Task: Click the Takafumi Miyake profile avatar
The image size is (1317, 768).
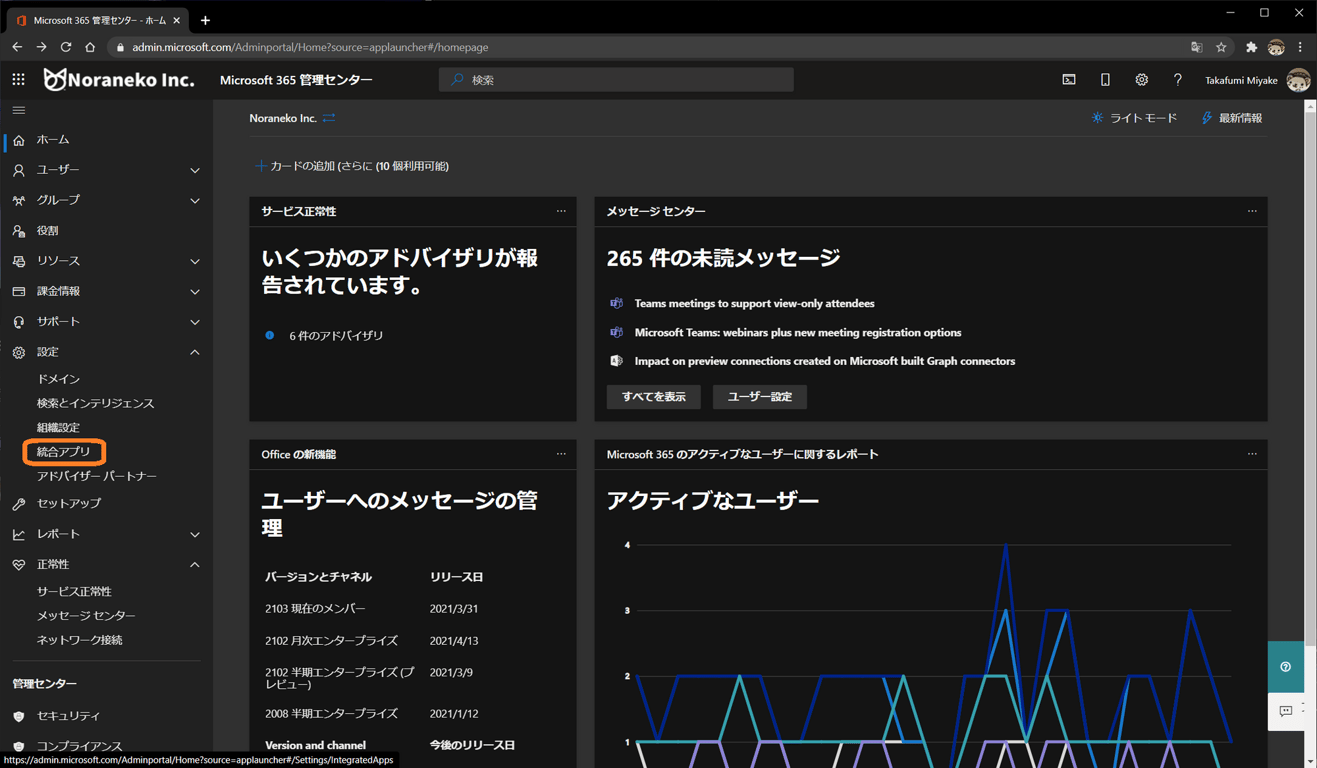Action: tap(1298, 80)
